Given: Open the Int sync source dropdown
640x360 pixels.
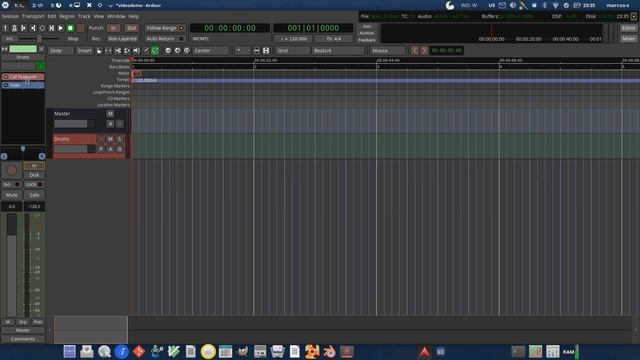Looking at the screenshot, I should click(x=9, y=39).
